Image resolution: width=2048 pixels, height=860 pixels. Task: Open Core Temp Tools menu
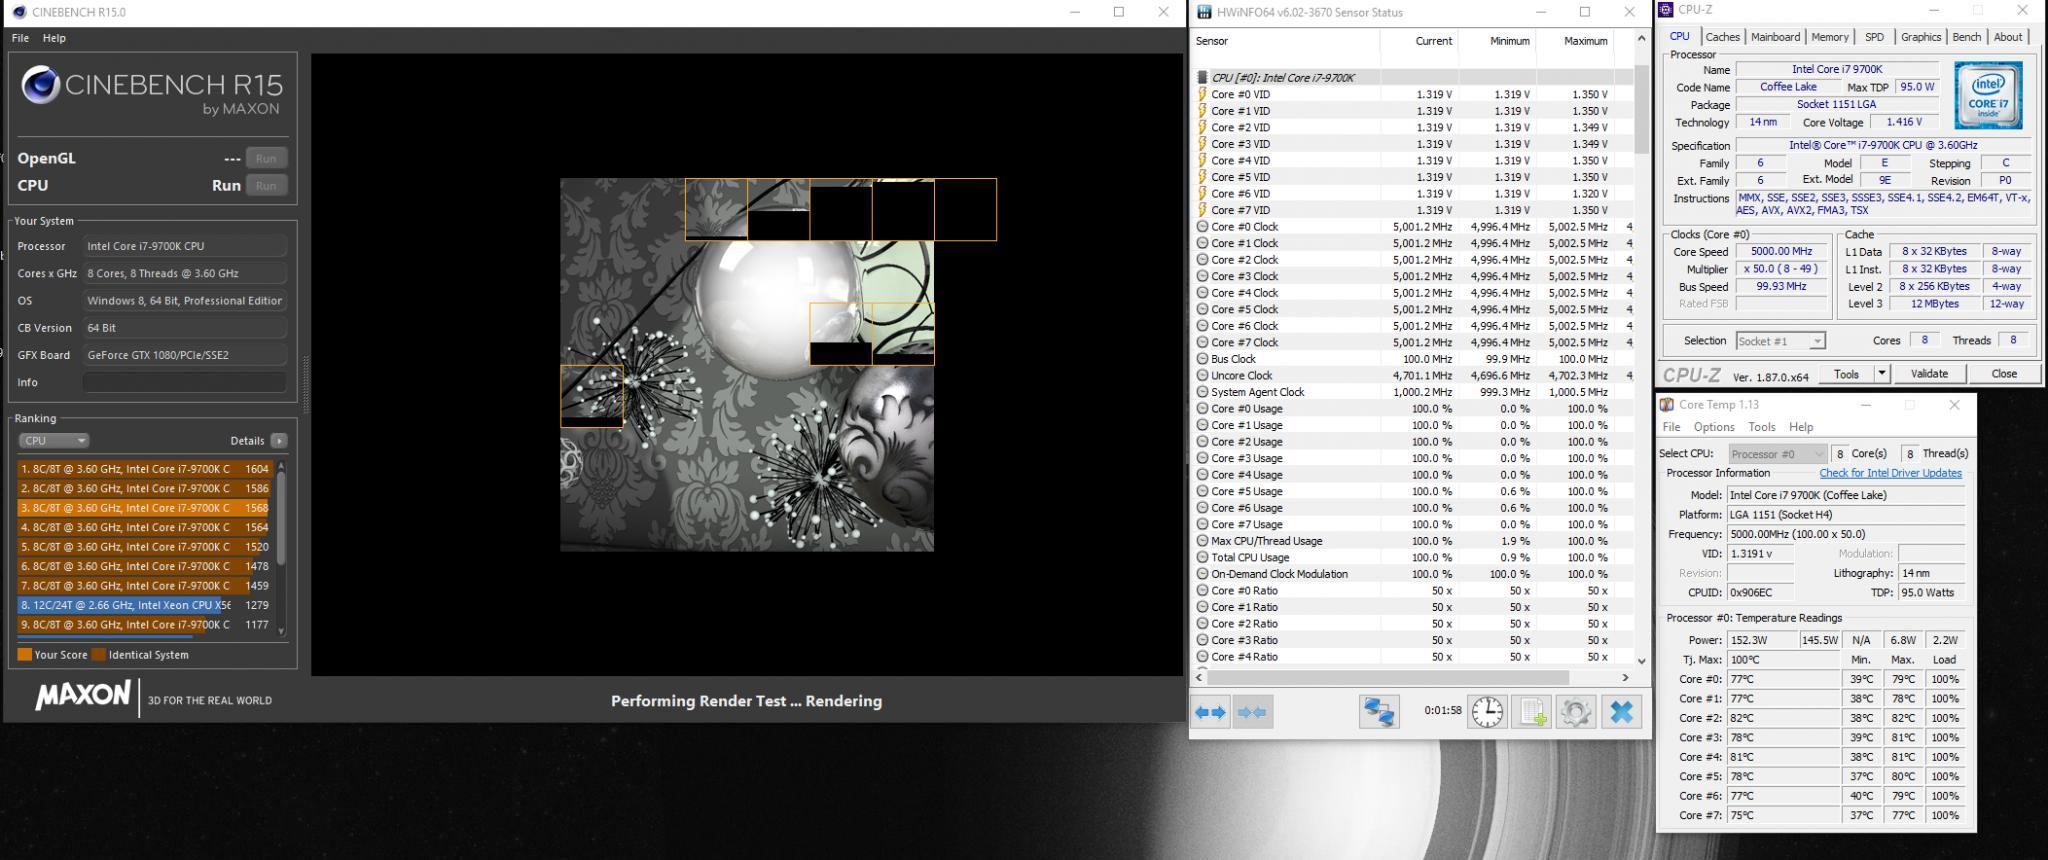coord(1762,427)
